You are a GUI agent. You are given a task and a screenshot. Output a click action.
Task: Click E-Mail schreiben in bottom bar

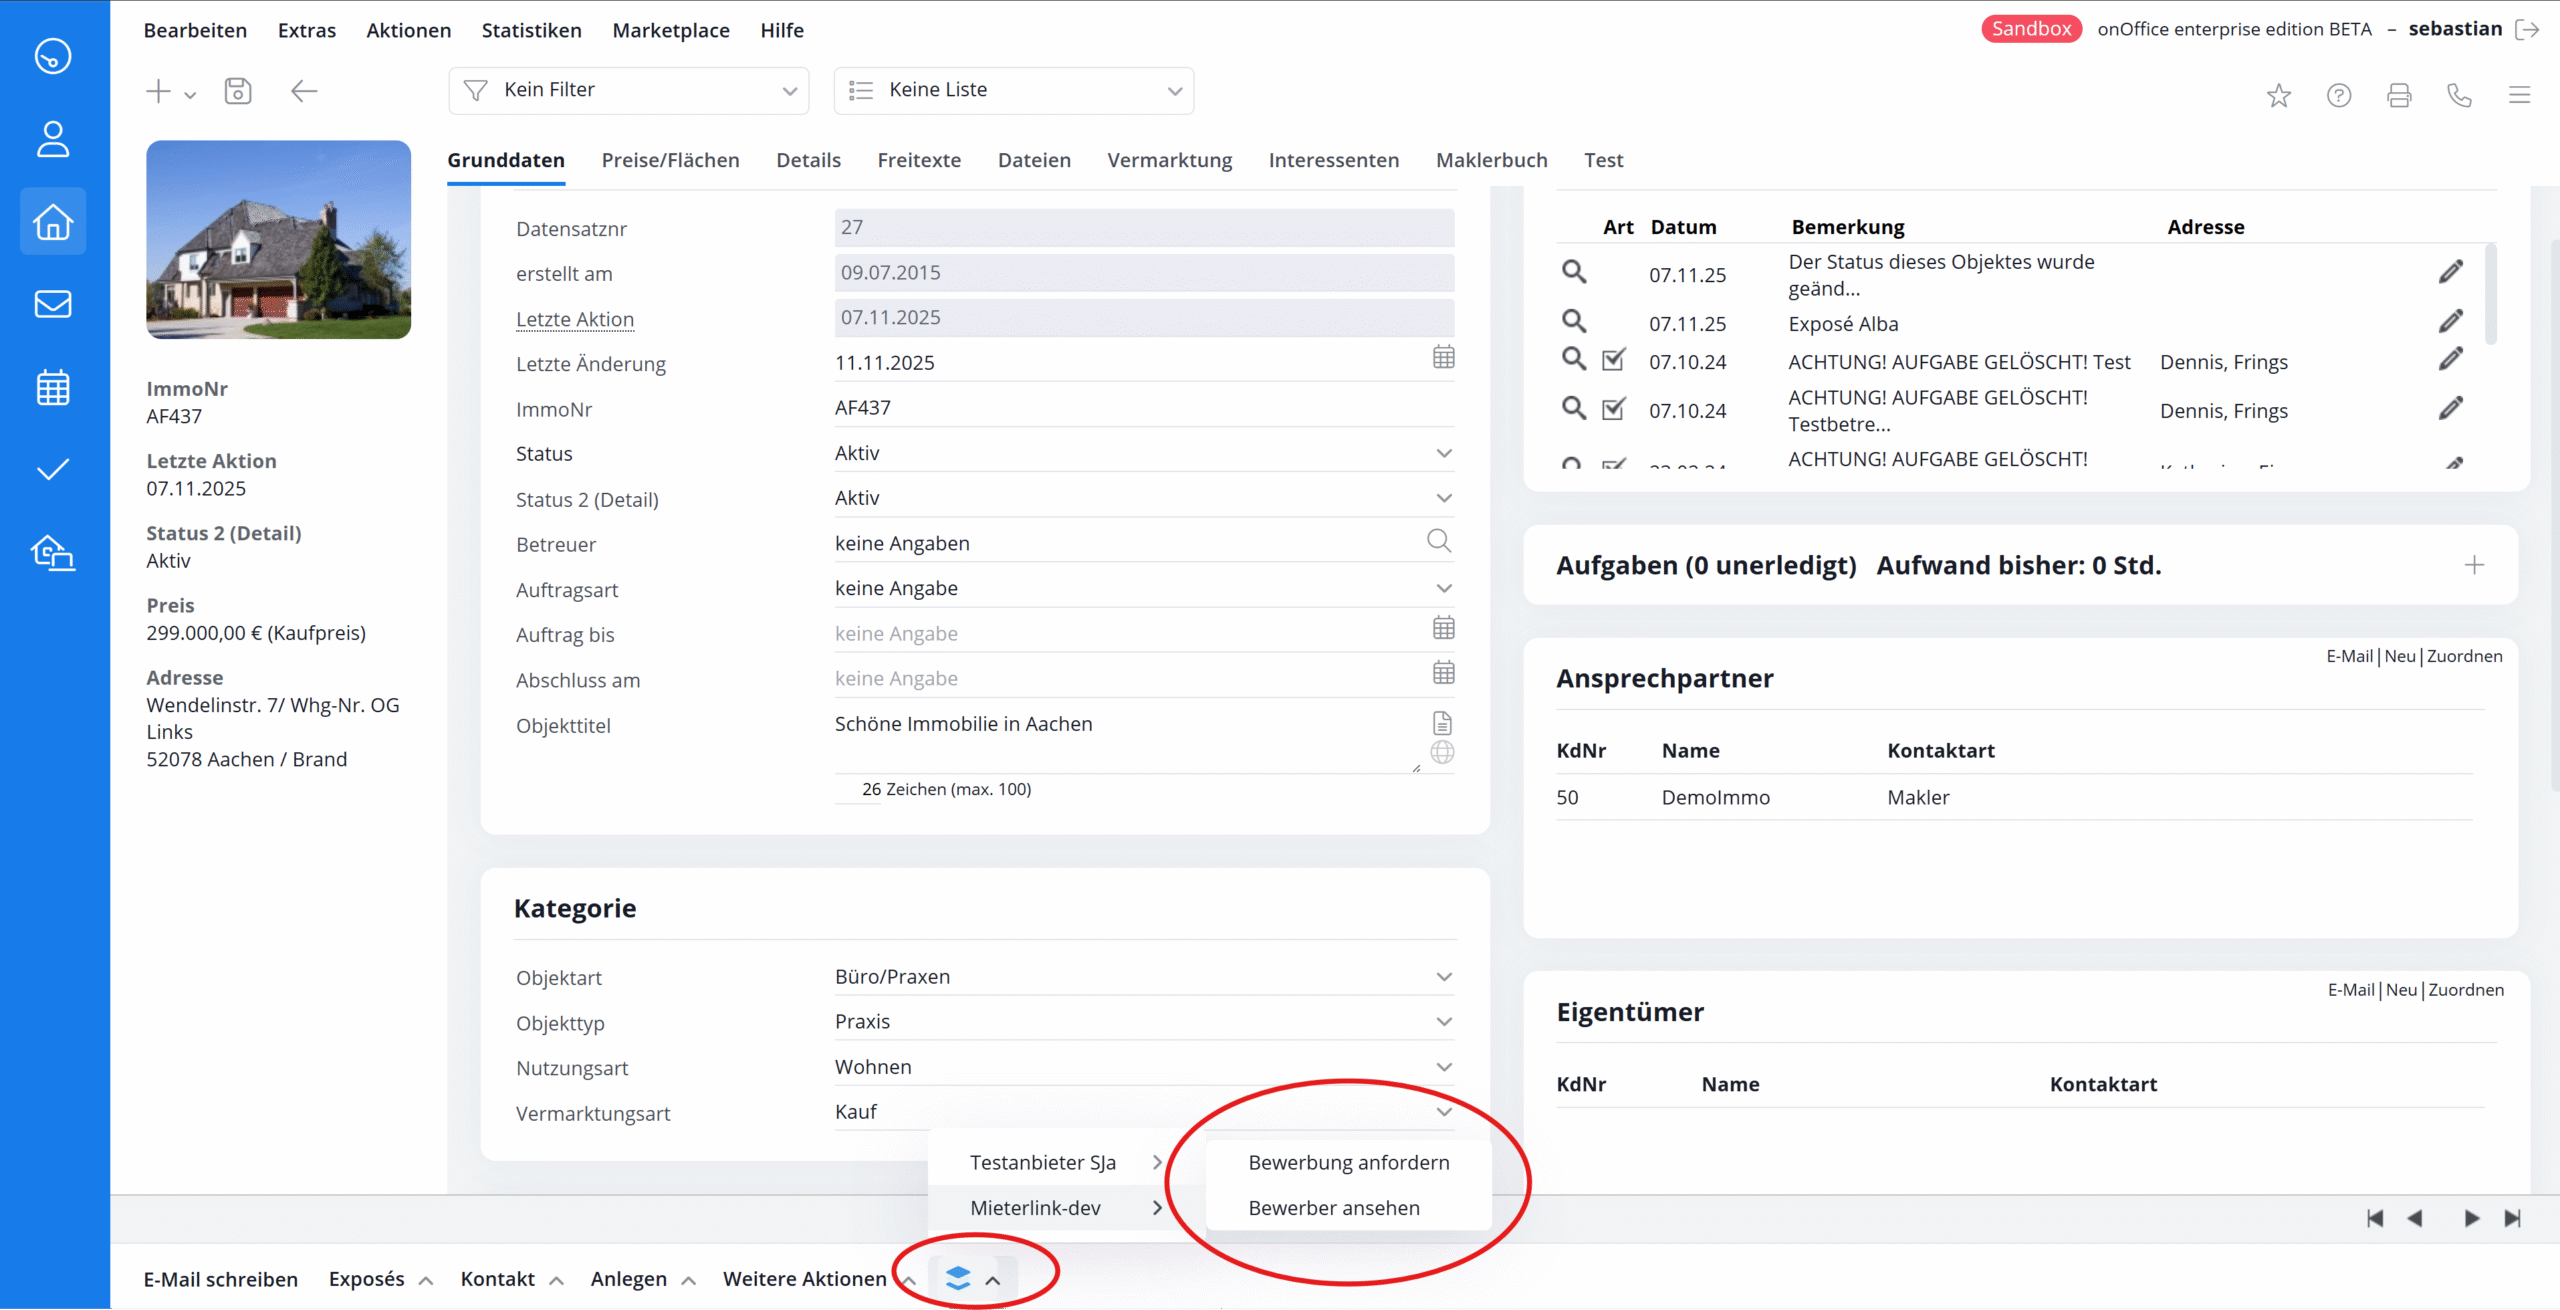(x=221, y=1279)
